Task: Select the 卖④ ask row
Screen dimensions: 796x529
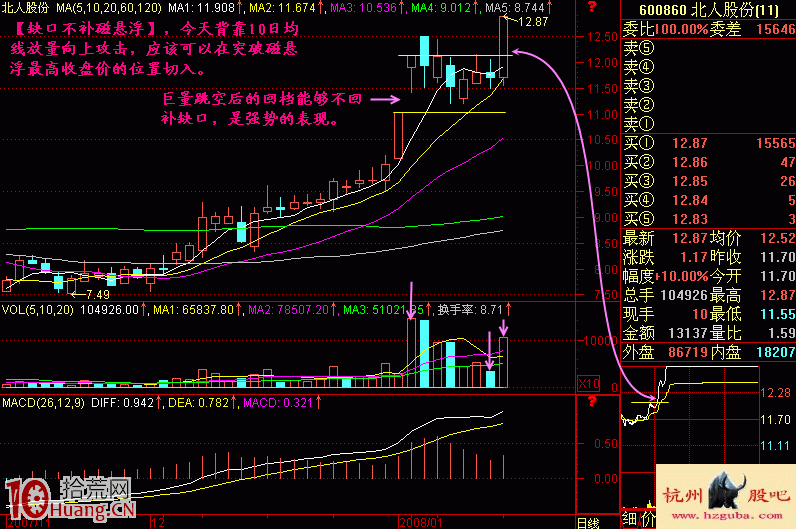Action: coord(709,67)
